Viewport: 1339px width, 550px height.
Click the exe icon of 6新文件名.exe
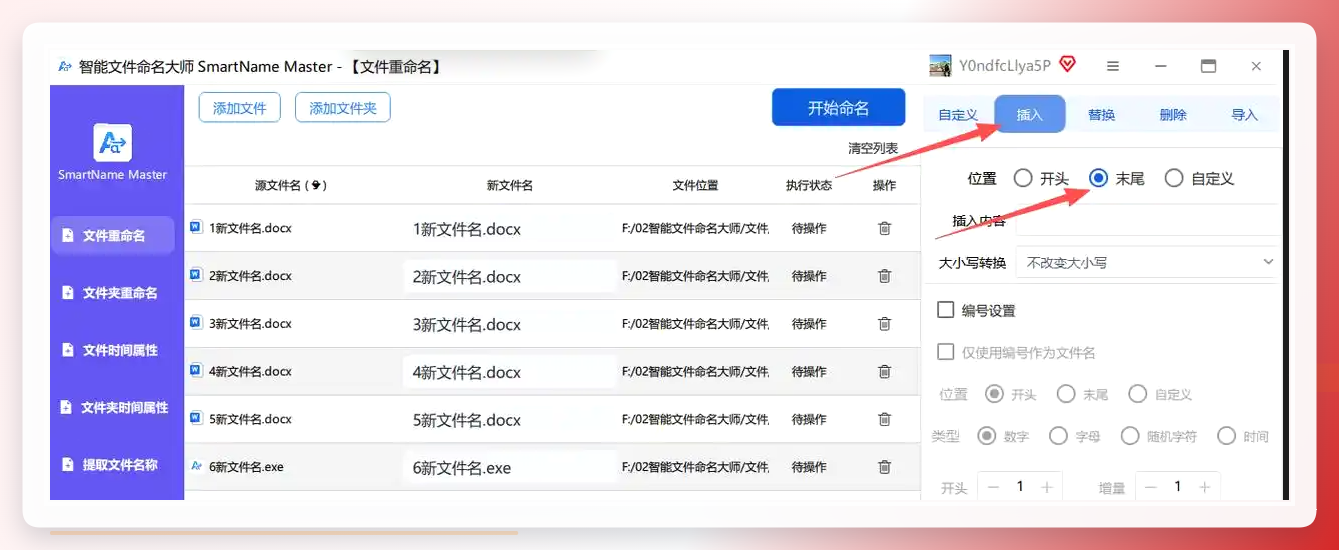(x=196, y=466)
